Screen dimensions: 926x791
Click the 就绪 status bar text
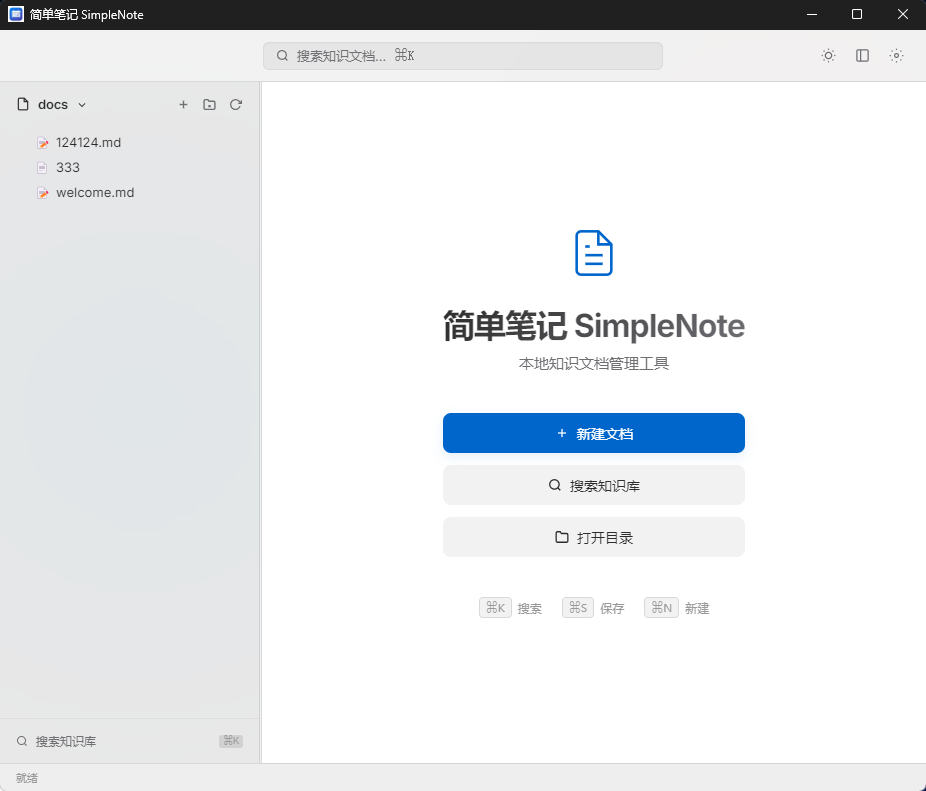26,778
